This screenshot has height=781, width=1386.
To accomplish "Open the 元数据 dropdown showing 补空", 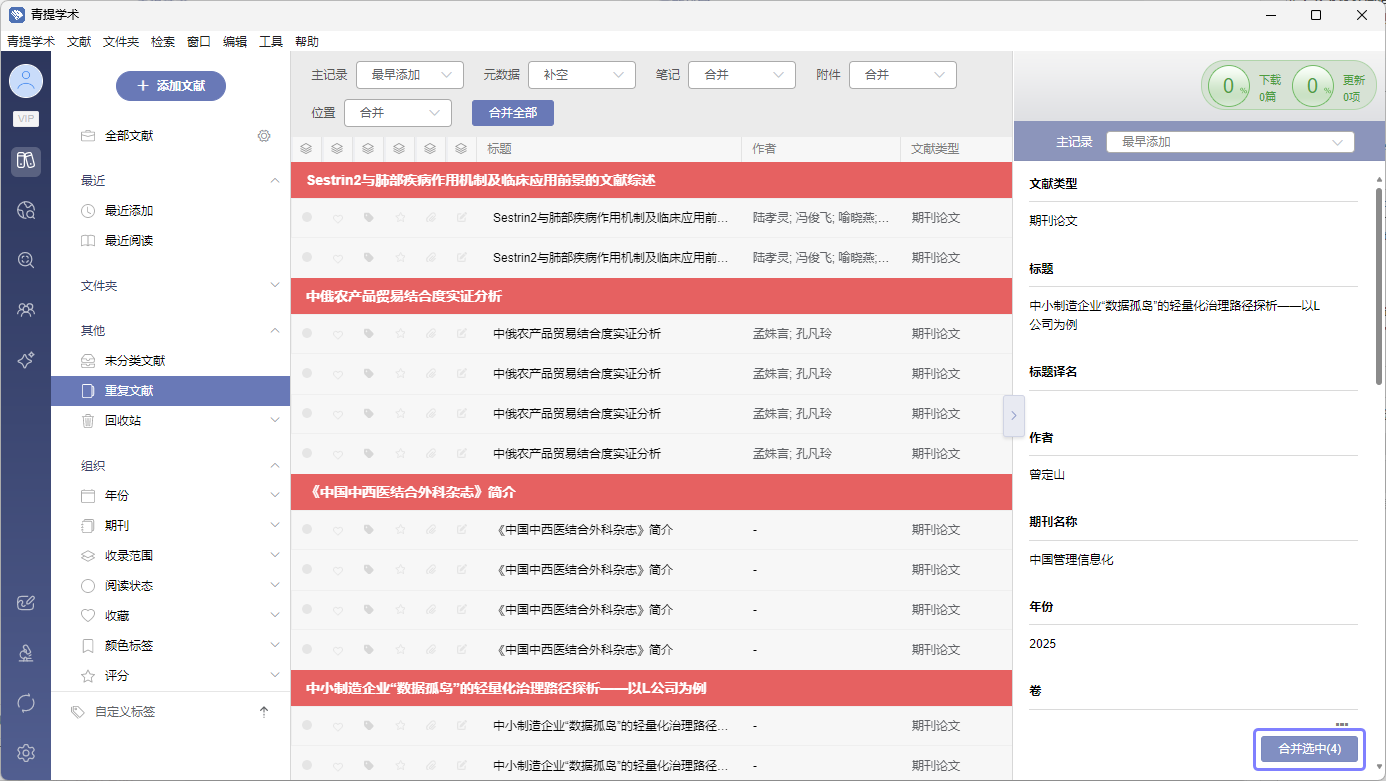I will click(x=582, y=75).
